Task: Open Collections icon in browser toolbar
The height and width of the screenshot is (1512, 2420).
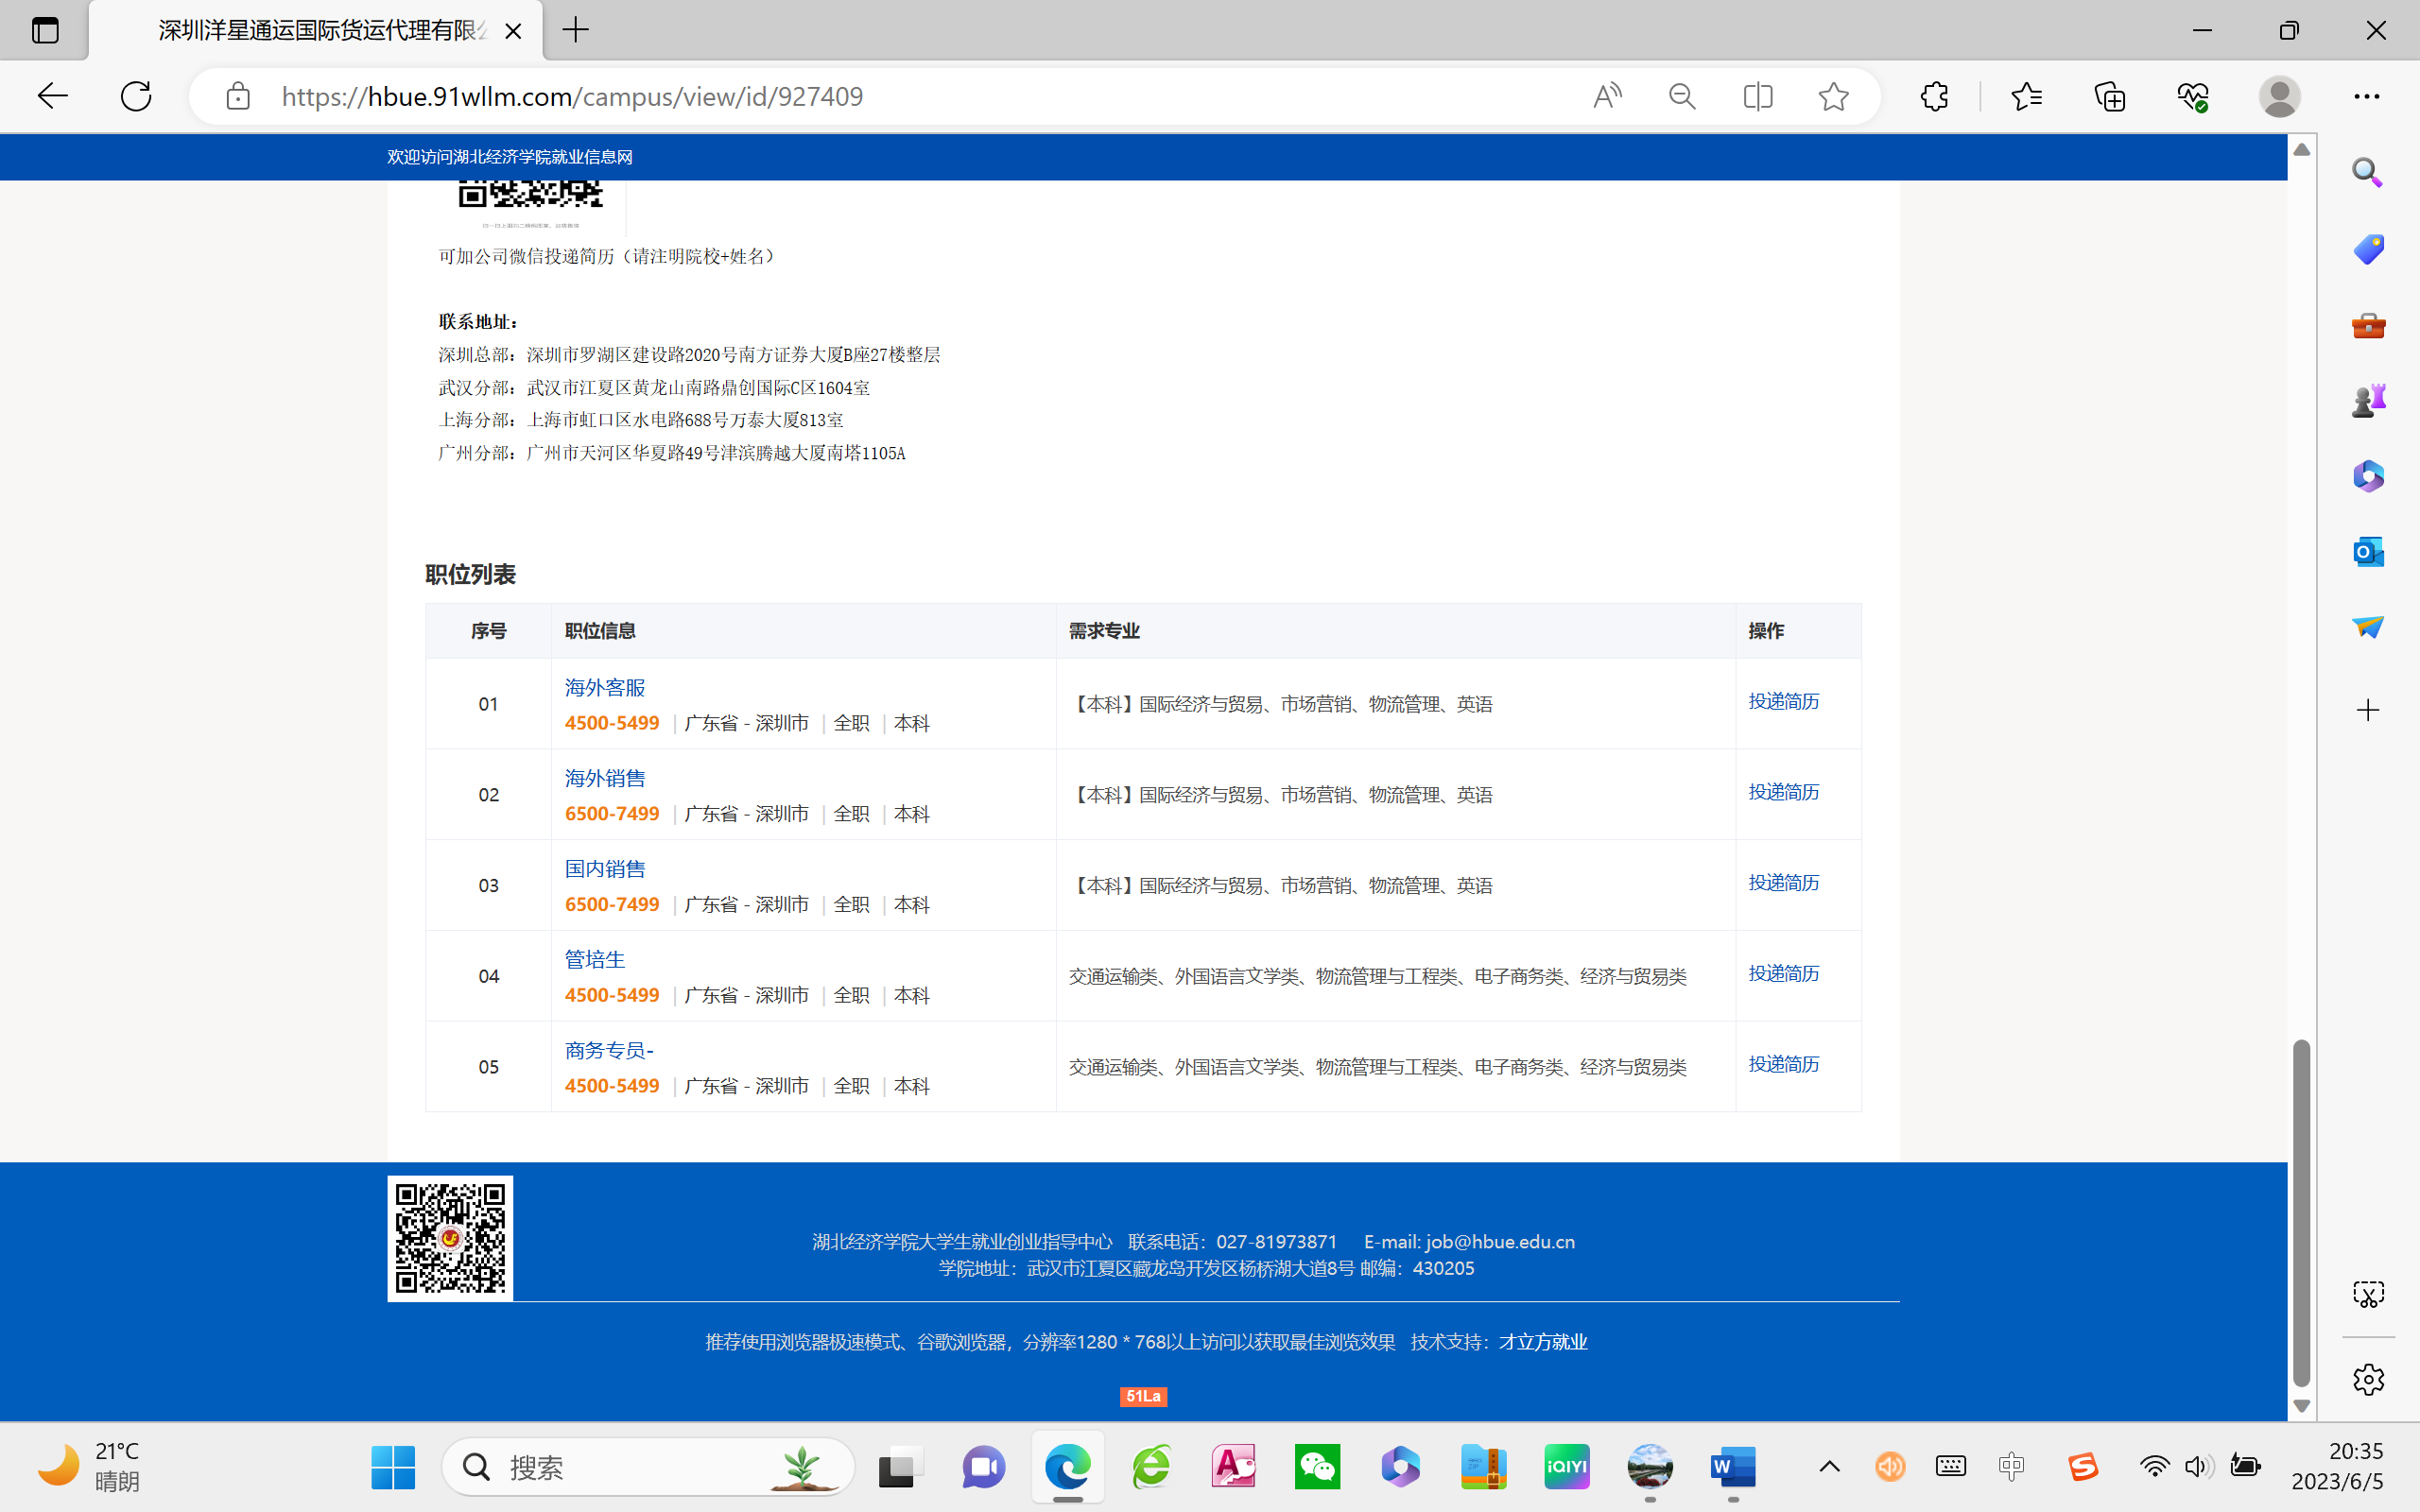Action: tap(2109, 96)
